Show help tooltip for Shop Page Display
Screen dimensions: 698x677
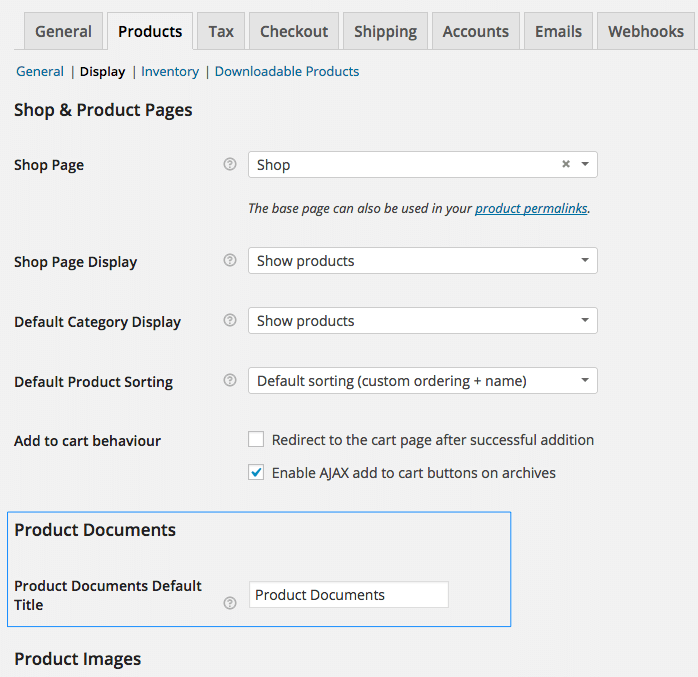point(230,260)
